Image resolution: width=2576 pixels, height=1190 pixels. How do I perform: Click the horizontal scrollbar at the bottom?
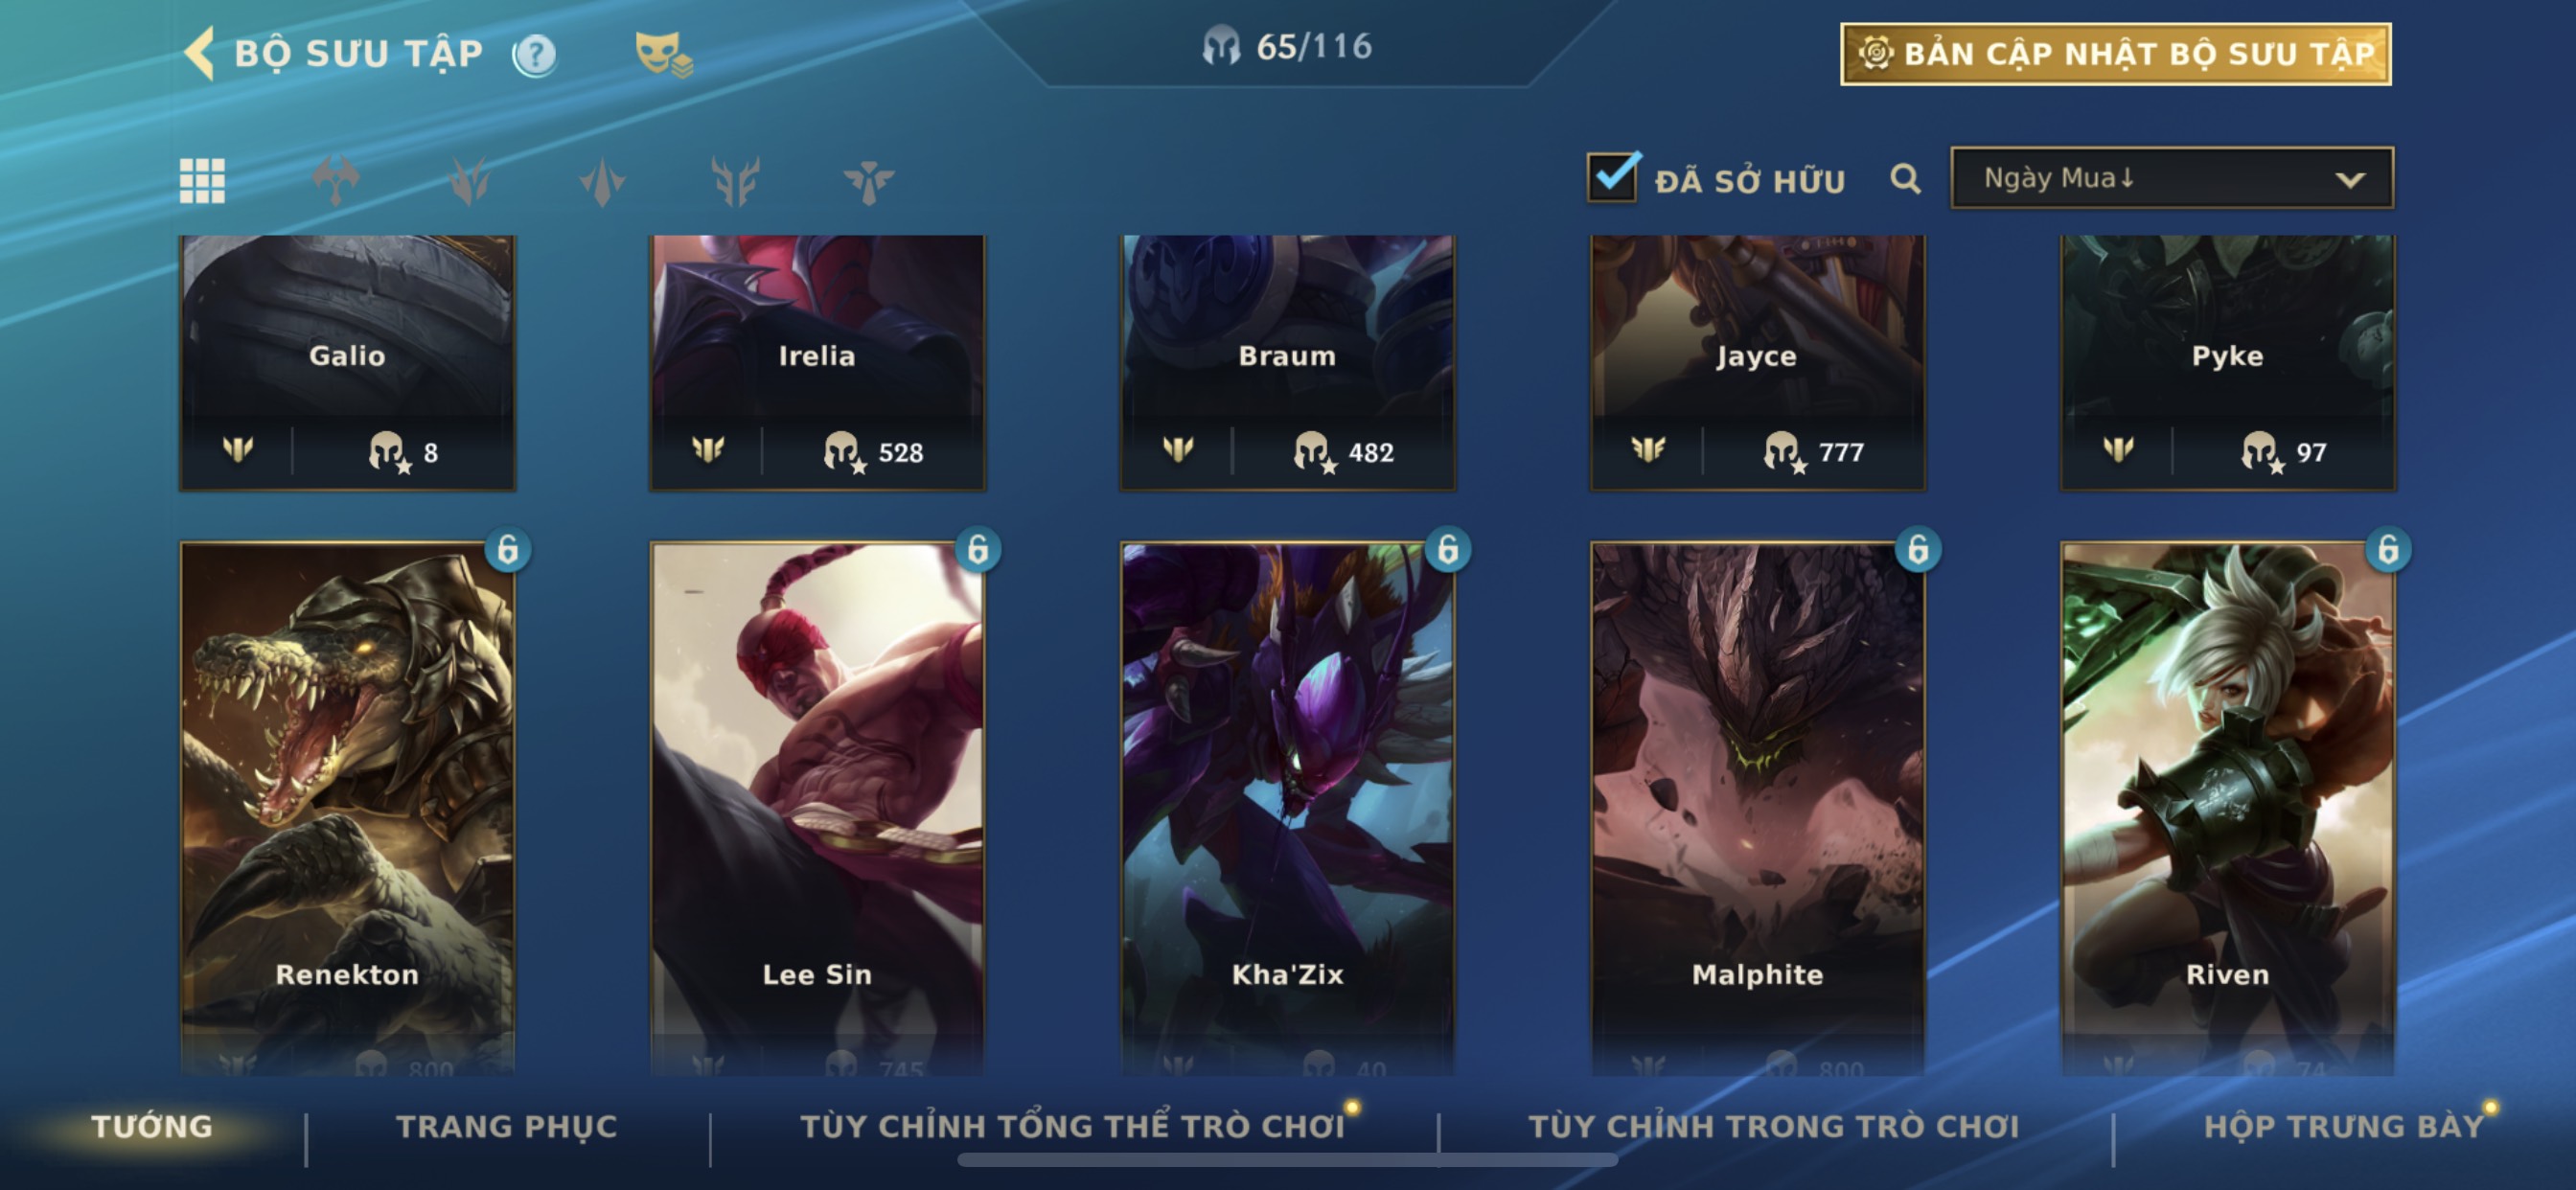[x=1287, y=1160]
